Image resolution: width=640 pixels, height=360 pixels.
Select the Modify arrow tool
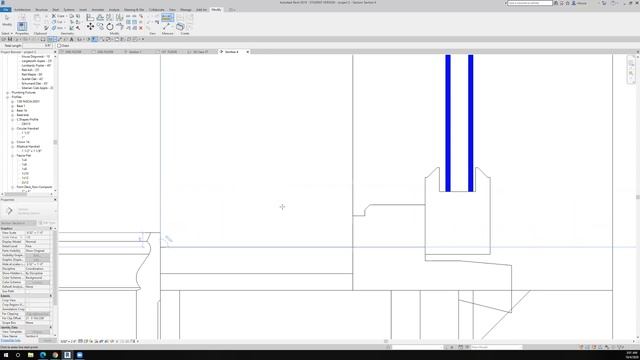[7, 20]
